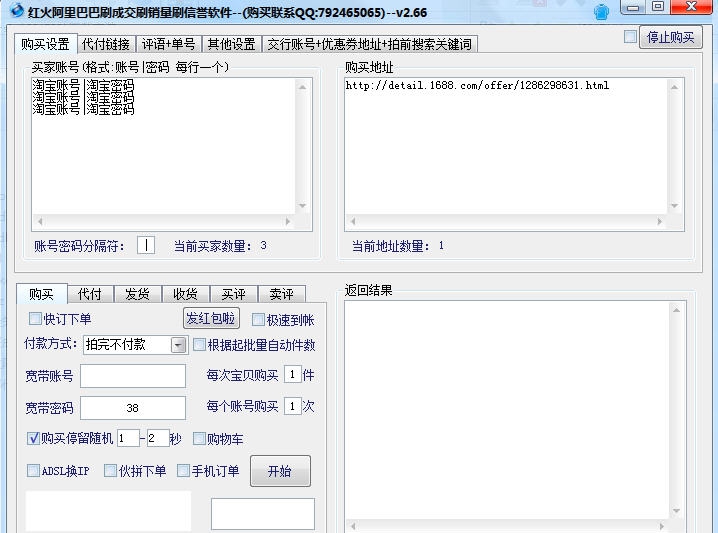Image resolution: width=718 pixels, height=533 pixels.
Task: Click the 1688 offer URL line
Action: (x=477, y=85)
